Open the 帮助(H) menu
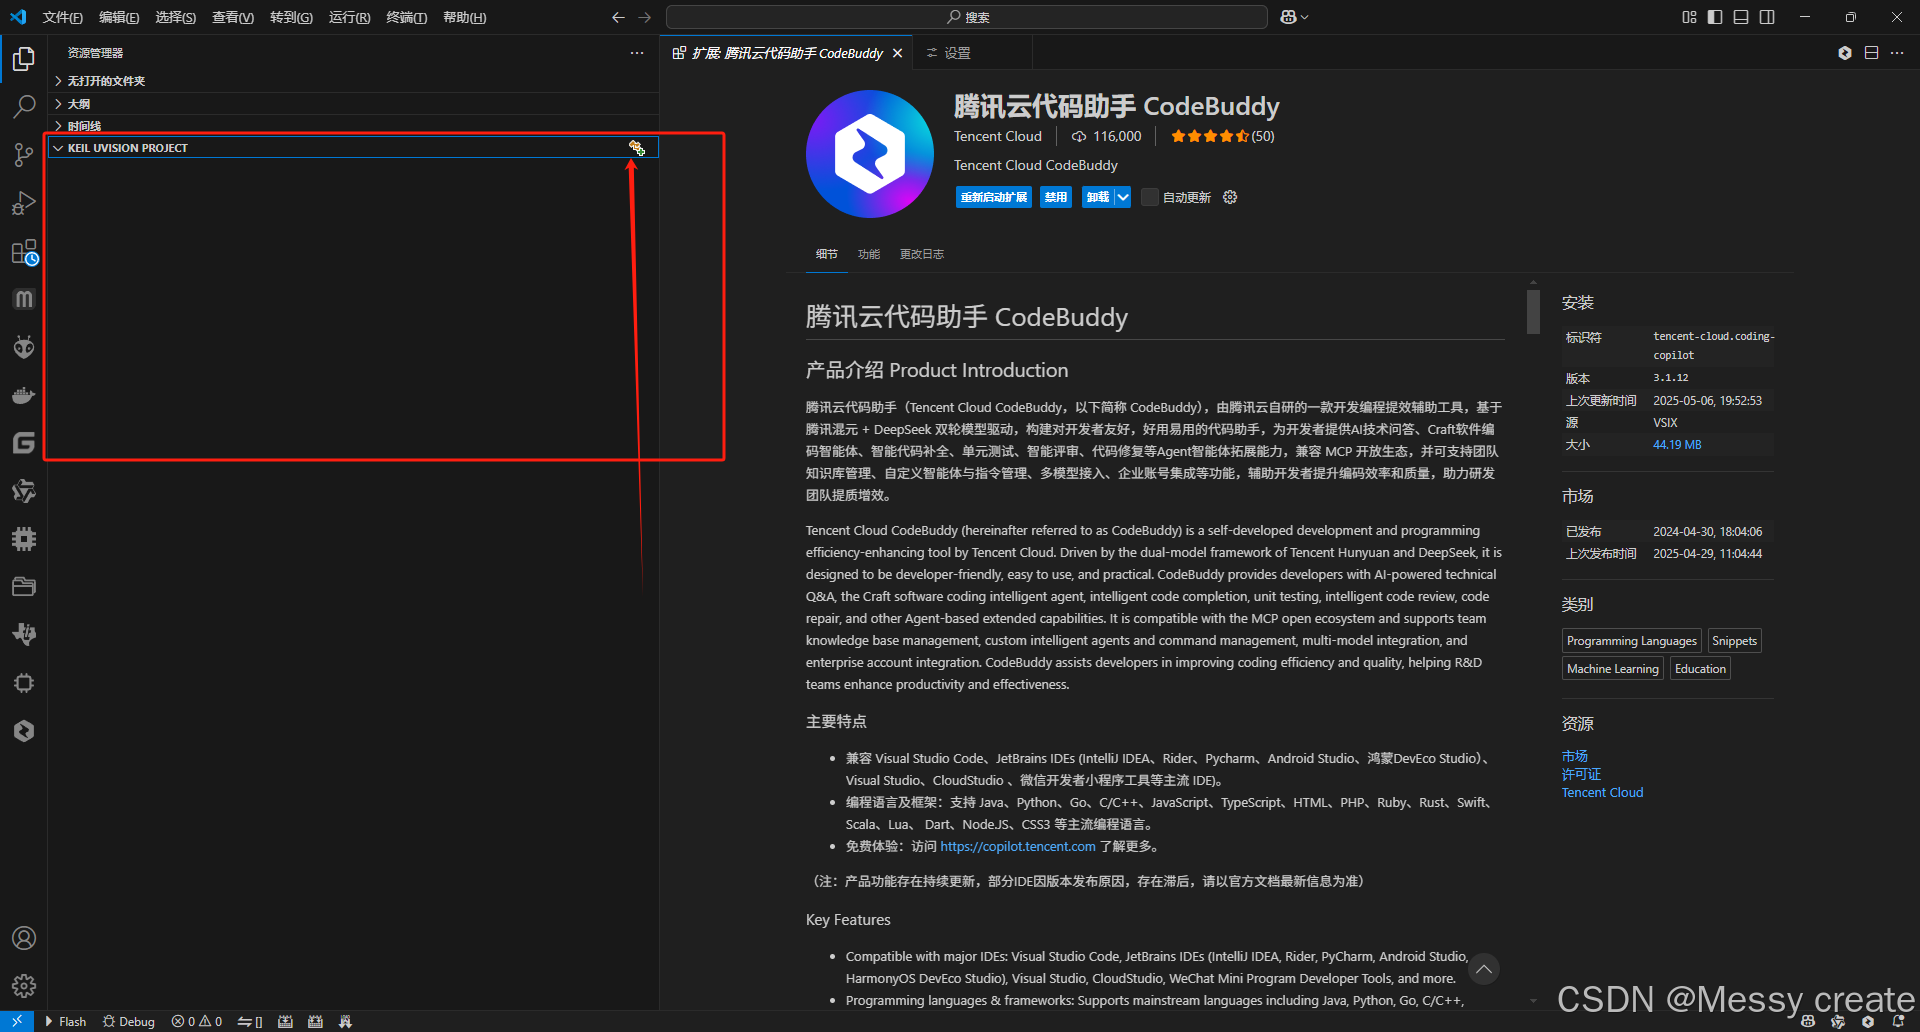The height and width of the screenshot is (1032, 1920). 465,17
